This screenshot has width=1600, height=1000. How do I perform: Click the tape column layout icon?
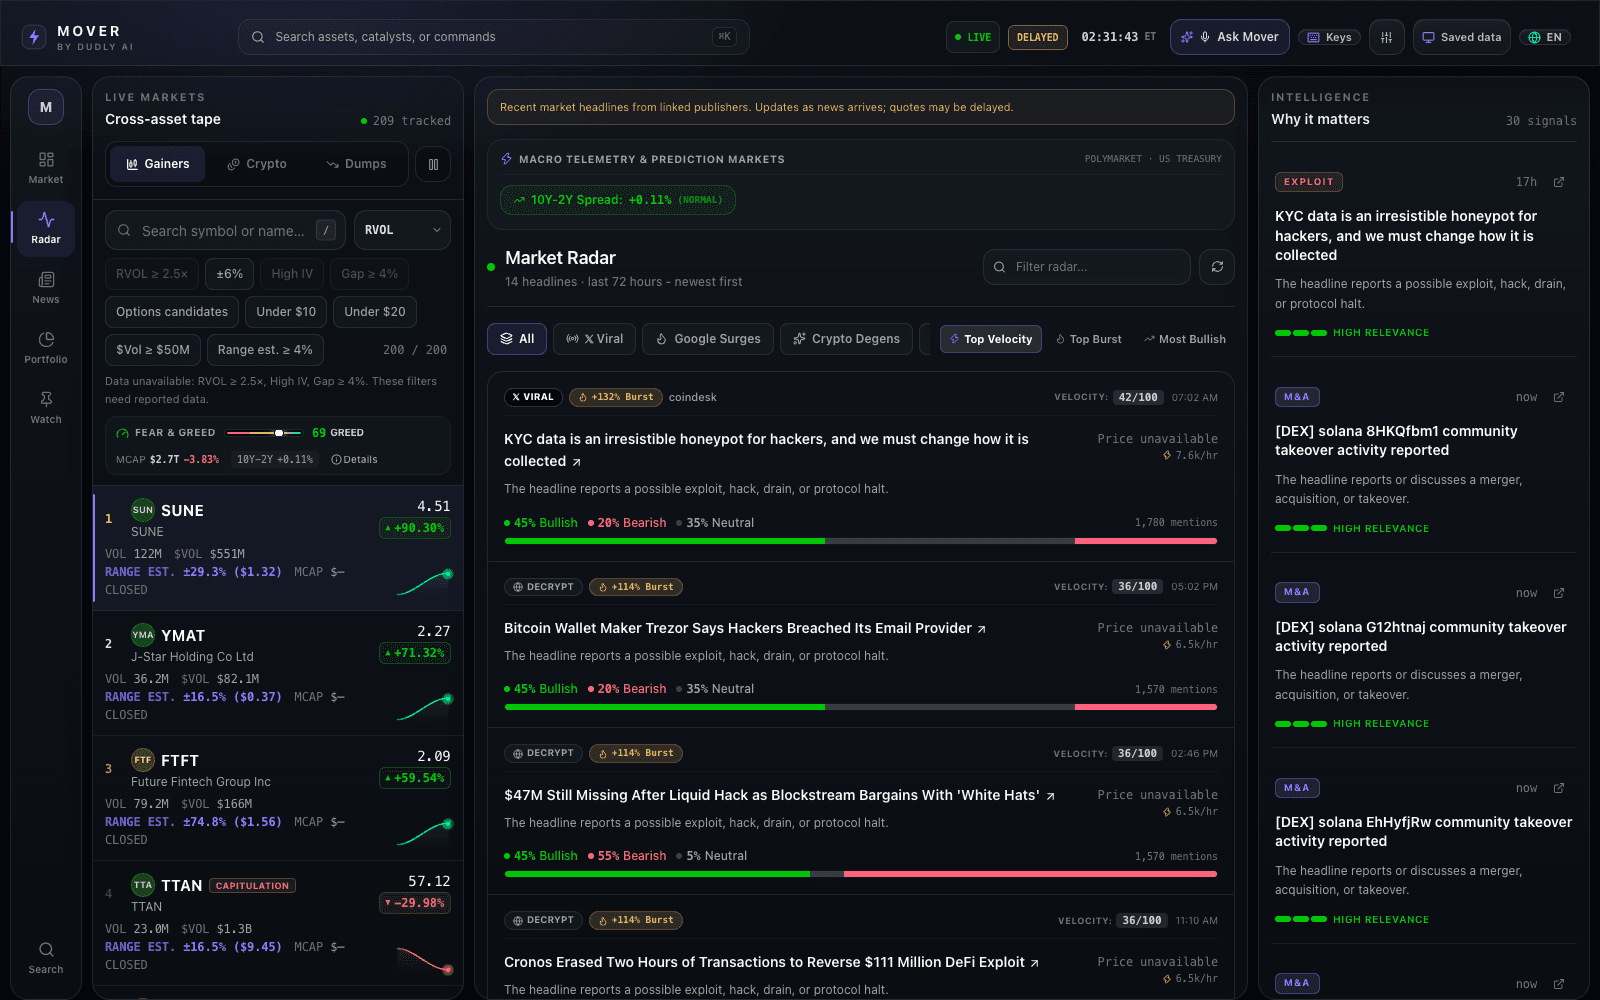(433, 164)
